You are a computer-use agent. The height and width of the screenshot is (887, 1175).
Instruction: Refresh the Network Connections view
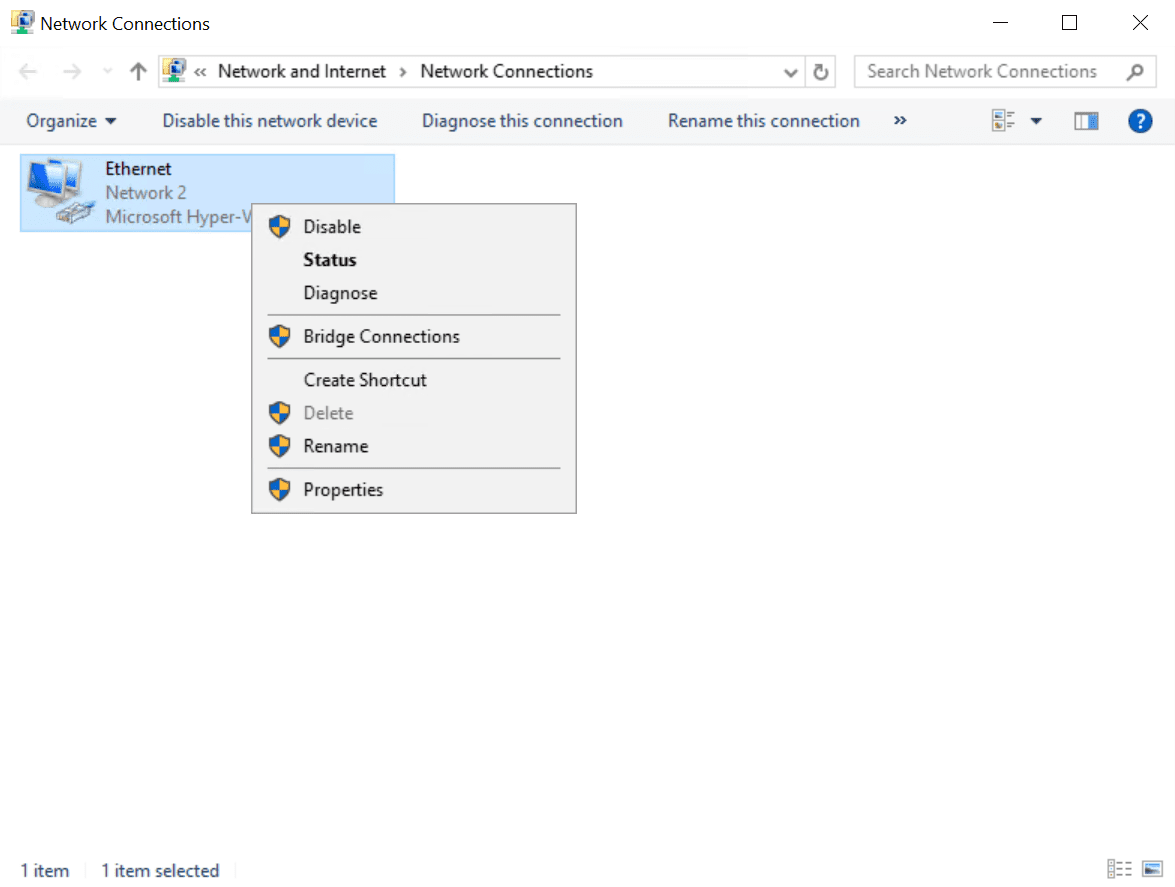tap(821, 72)
